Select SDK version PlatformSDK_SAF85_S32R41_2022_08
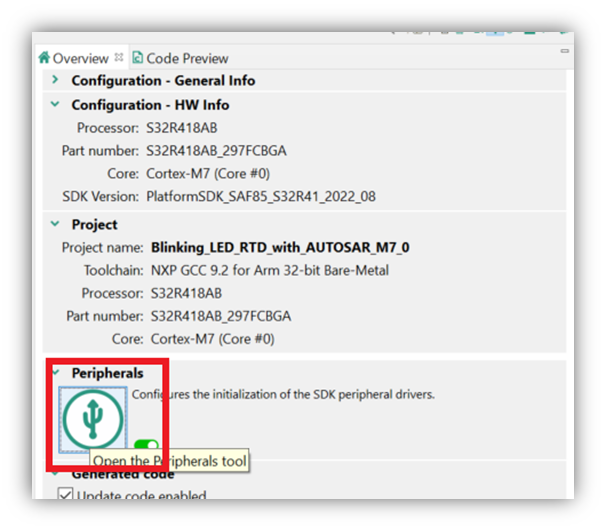 coord(261,196)
